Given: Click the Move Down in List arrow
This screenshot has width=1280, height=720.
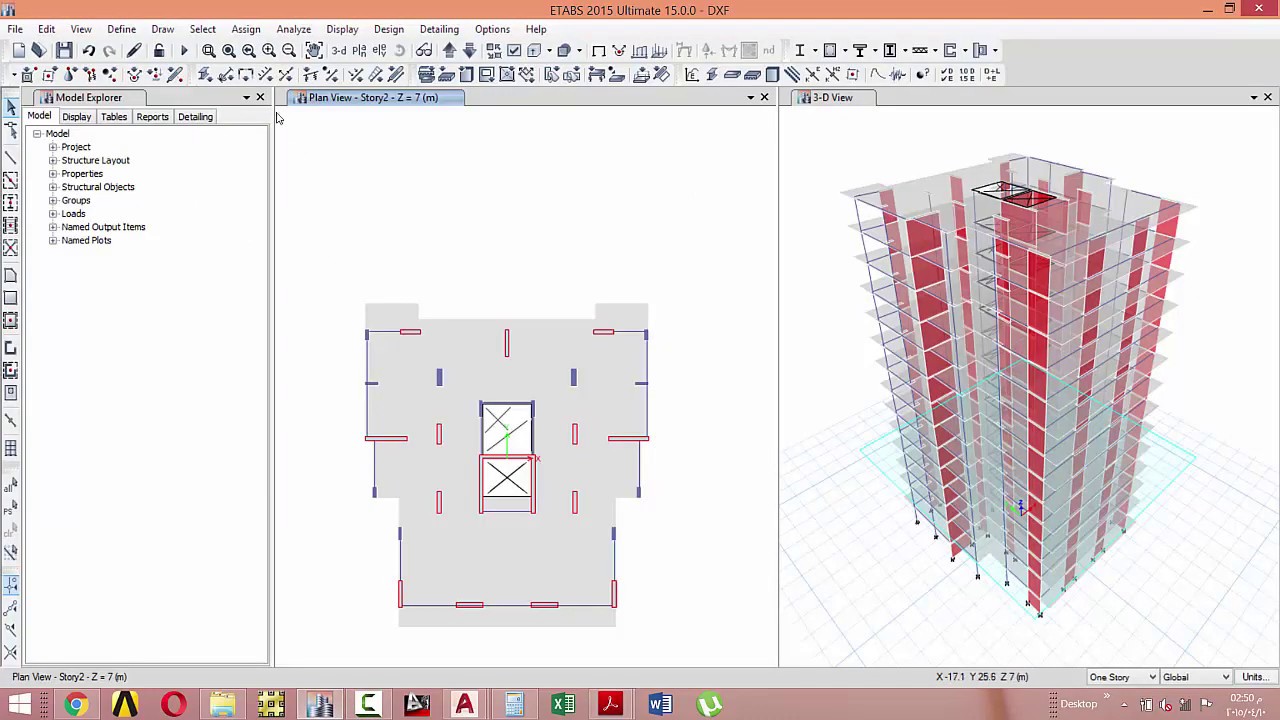Looking at the screenshot, I should click(469, 50).
